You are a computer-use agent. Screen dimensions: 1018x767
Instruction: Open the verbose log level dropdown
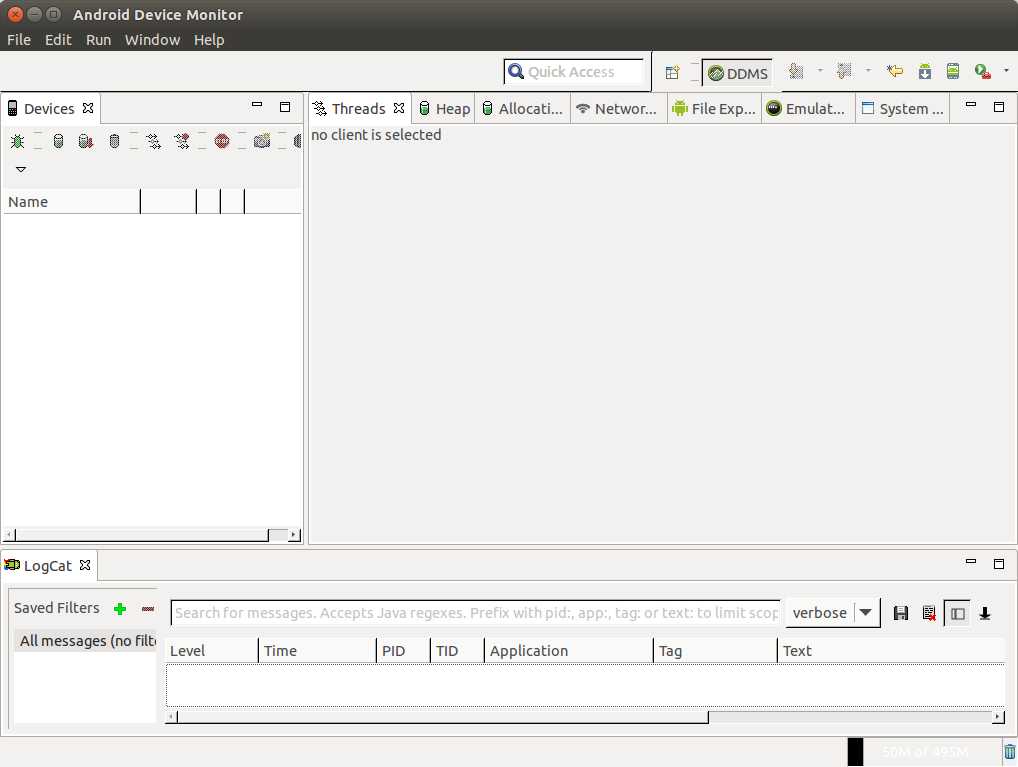(832, 613)
